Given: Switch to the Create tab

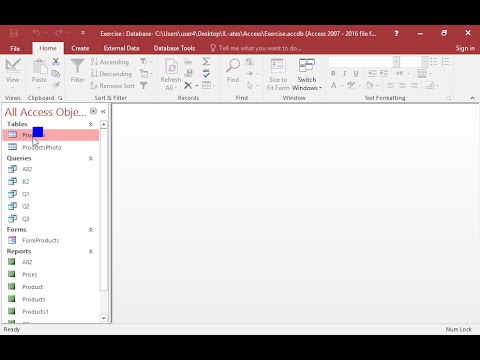Looking at the screenshot, I should 80,48.
